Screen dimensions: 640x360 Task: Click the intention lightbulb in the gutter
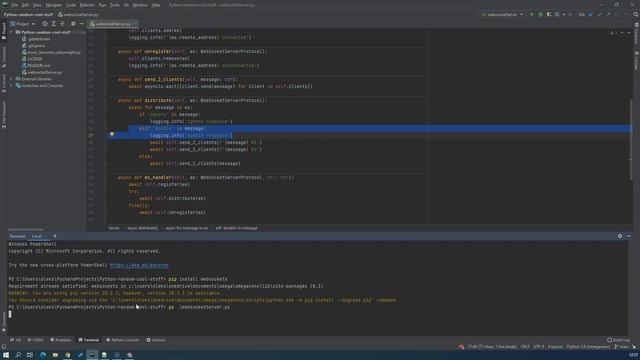(112, 134)
